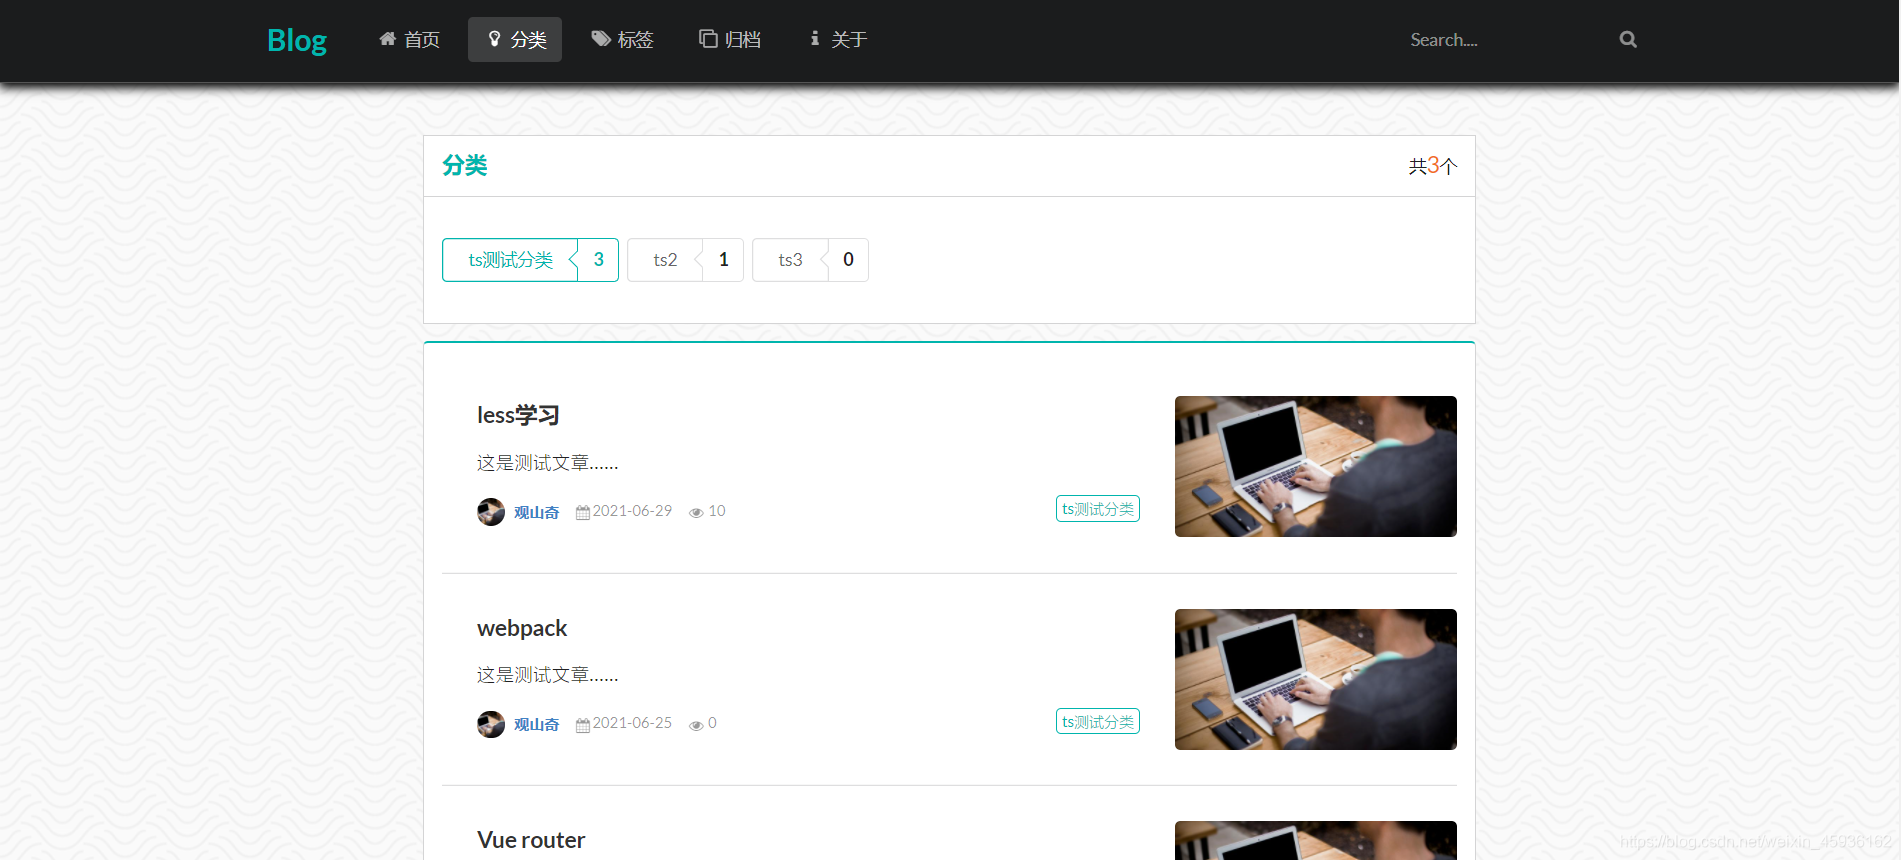Click count label 0 of ts3

click(848, 260)
